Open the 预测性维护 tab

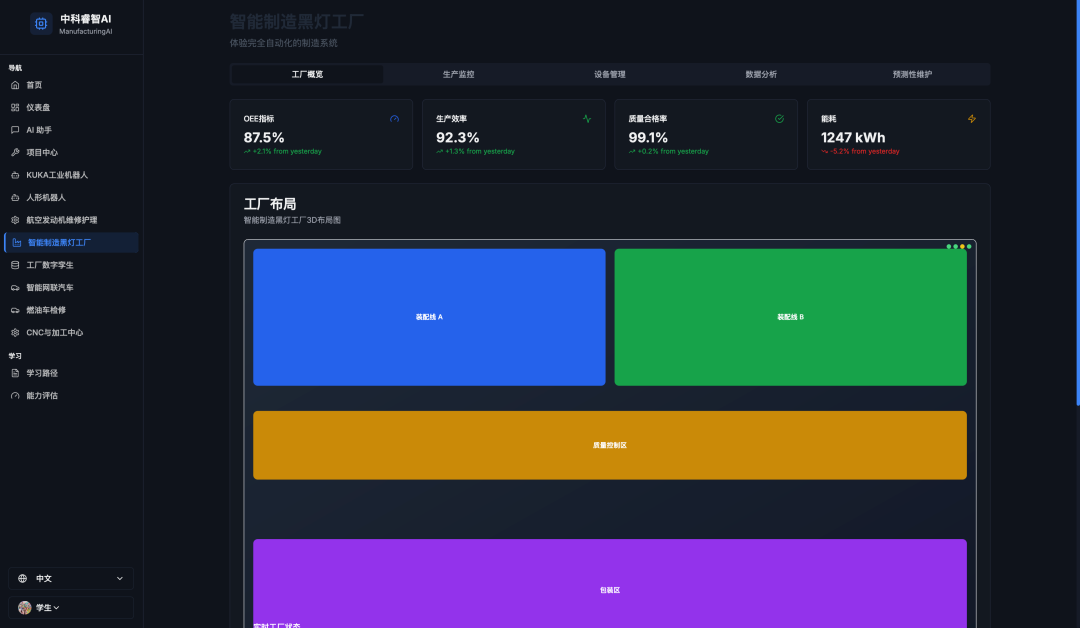[x=912, y=74]
